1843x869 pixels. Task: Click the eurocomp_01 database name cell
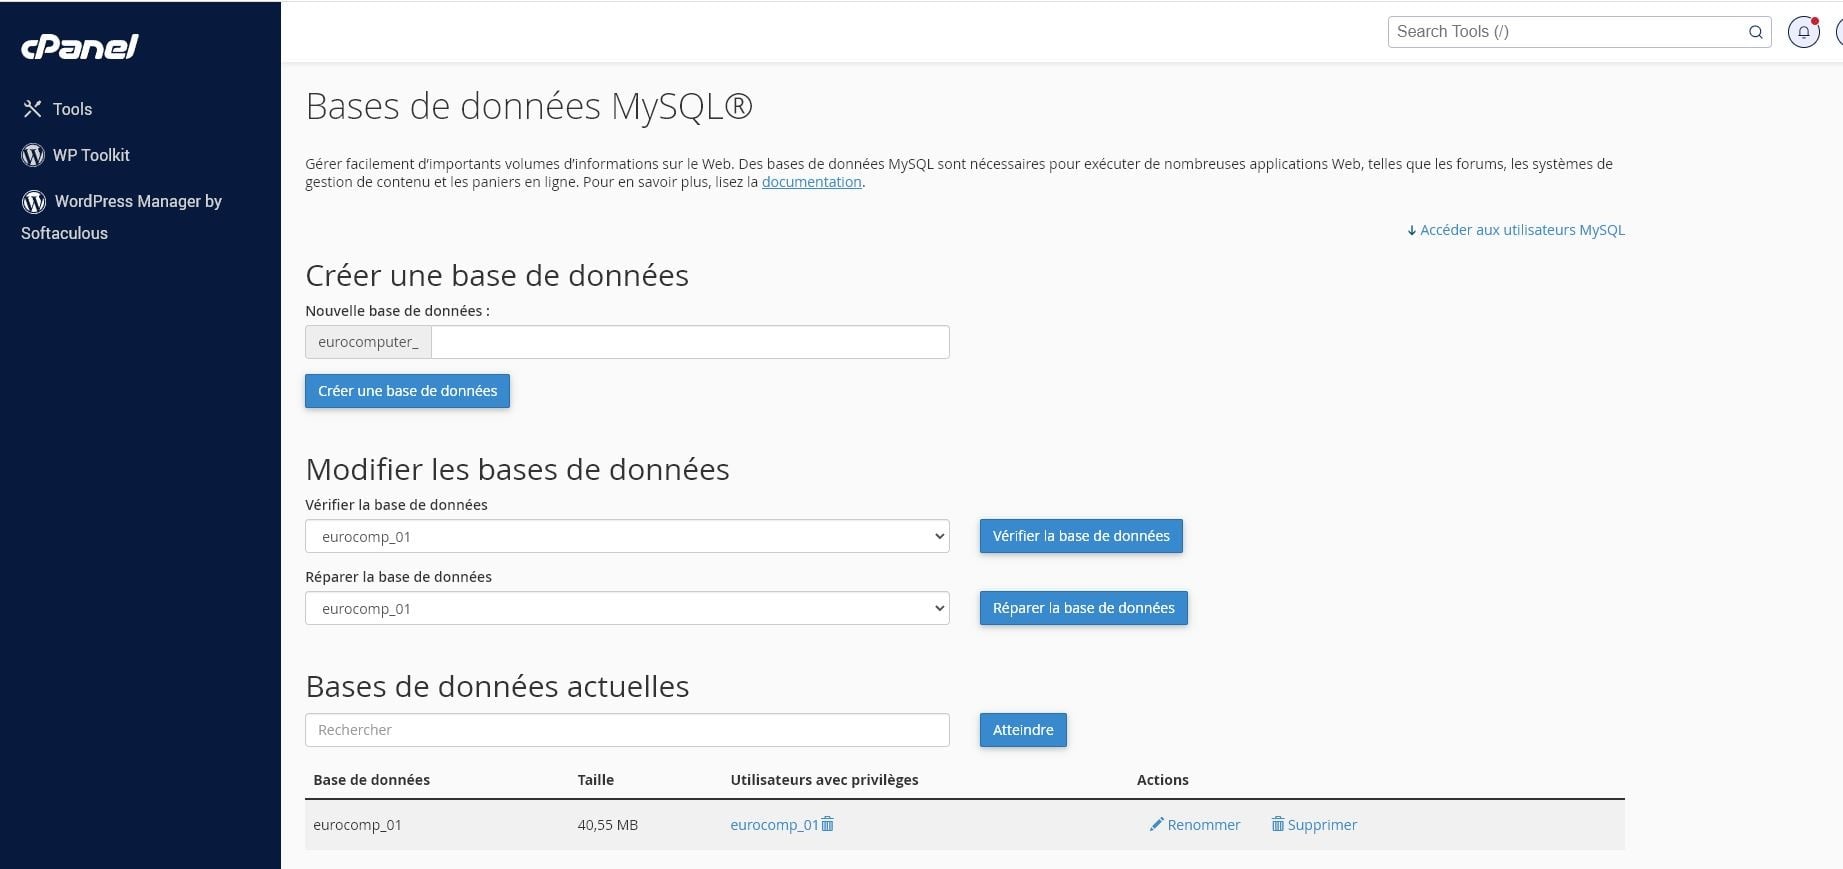point(357,825)
